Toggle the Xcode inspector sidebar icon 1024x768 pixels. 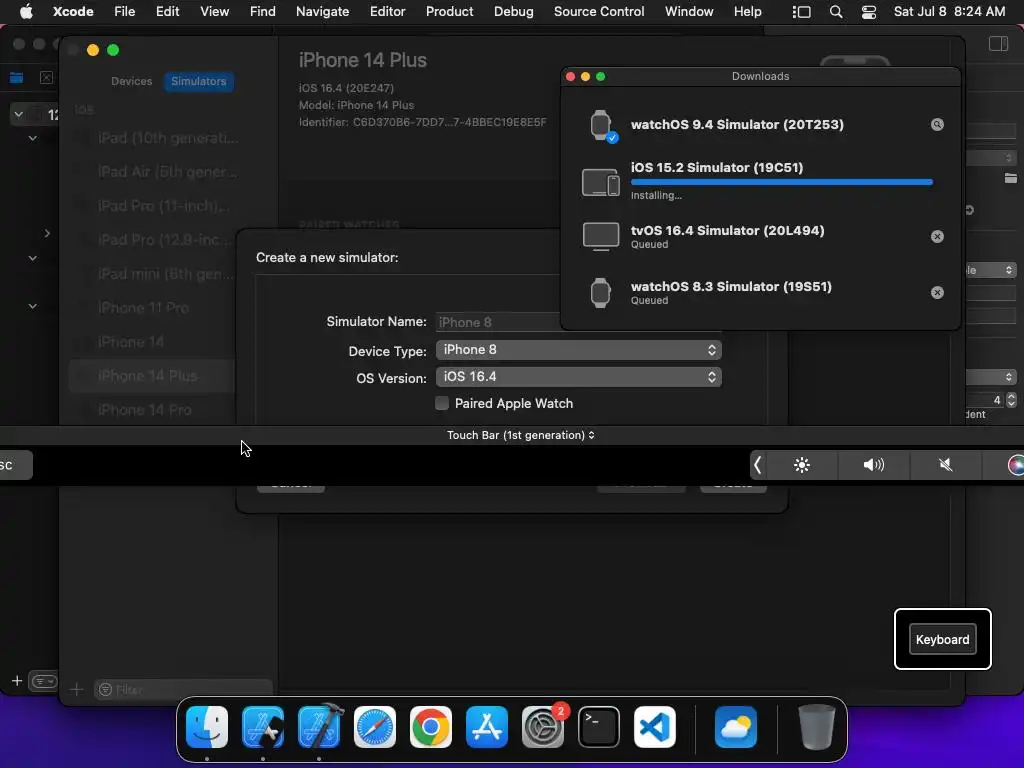[x=998, y=44]
